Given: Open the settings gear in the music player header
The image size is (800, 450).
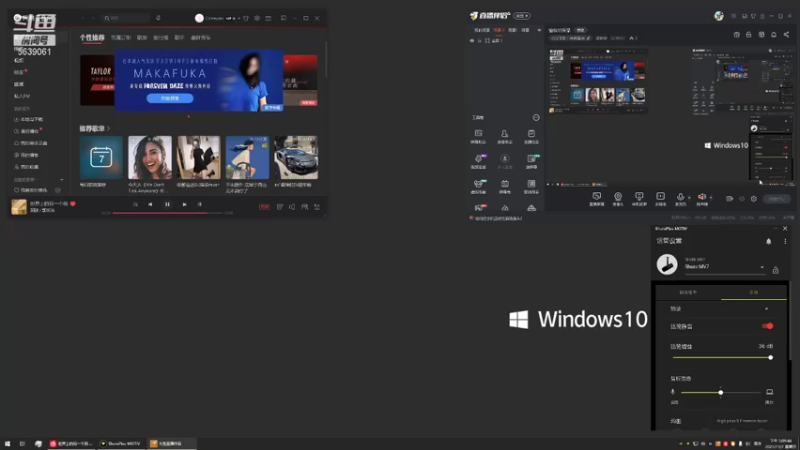Looking at the screenshot, I should tap(257, 18).
